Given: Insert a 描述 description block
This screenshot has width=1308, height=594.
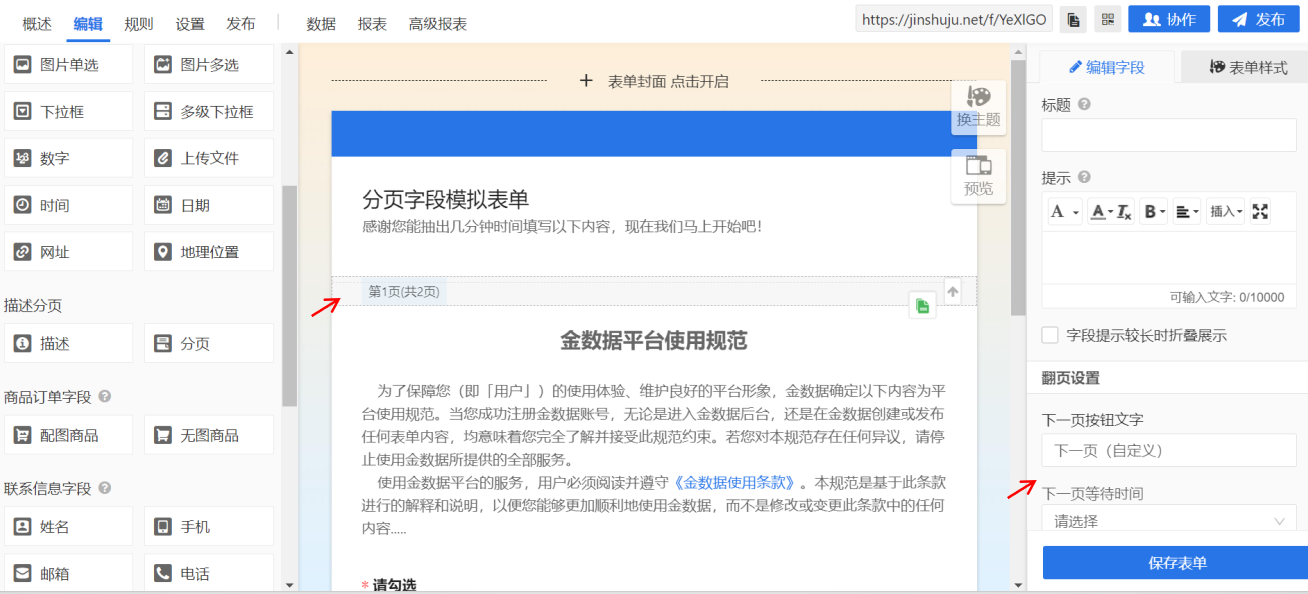Looking at the screenshot, I should point(69,343).
